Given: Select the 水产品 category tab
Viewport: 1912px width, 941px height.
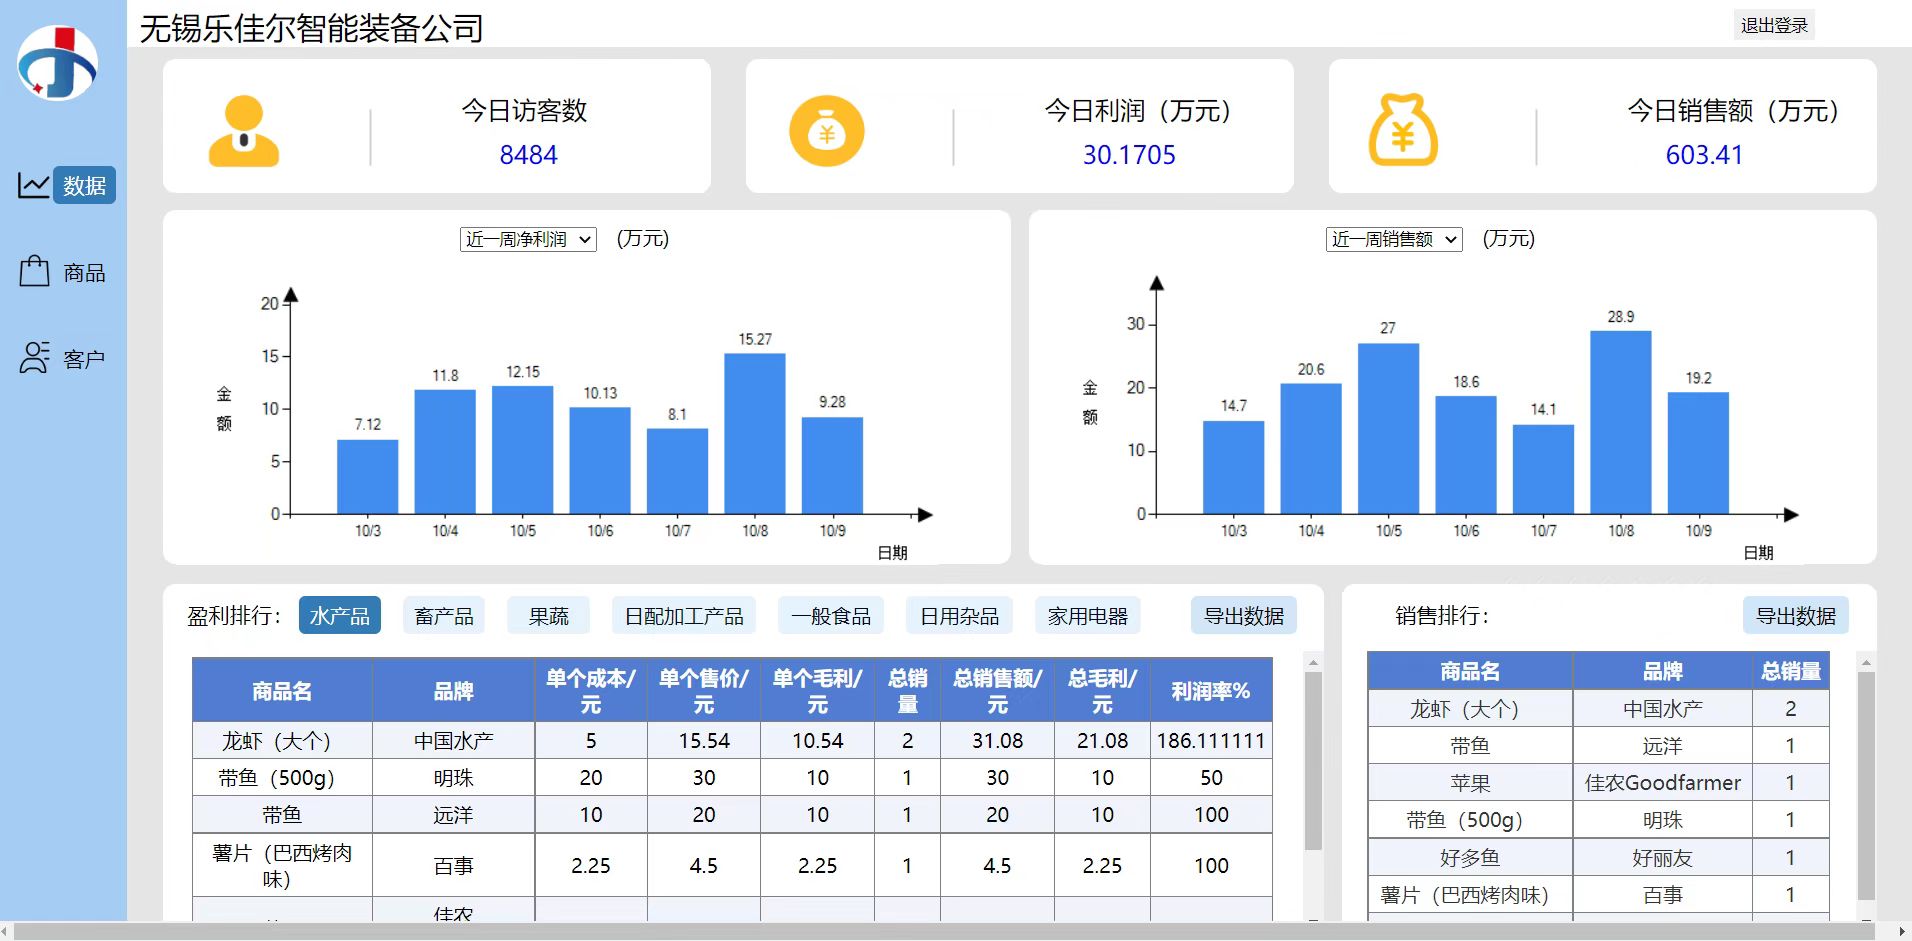Looking at the screenshot, I should (339, 616).
